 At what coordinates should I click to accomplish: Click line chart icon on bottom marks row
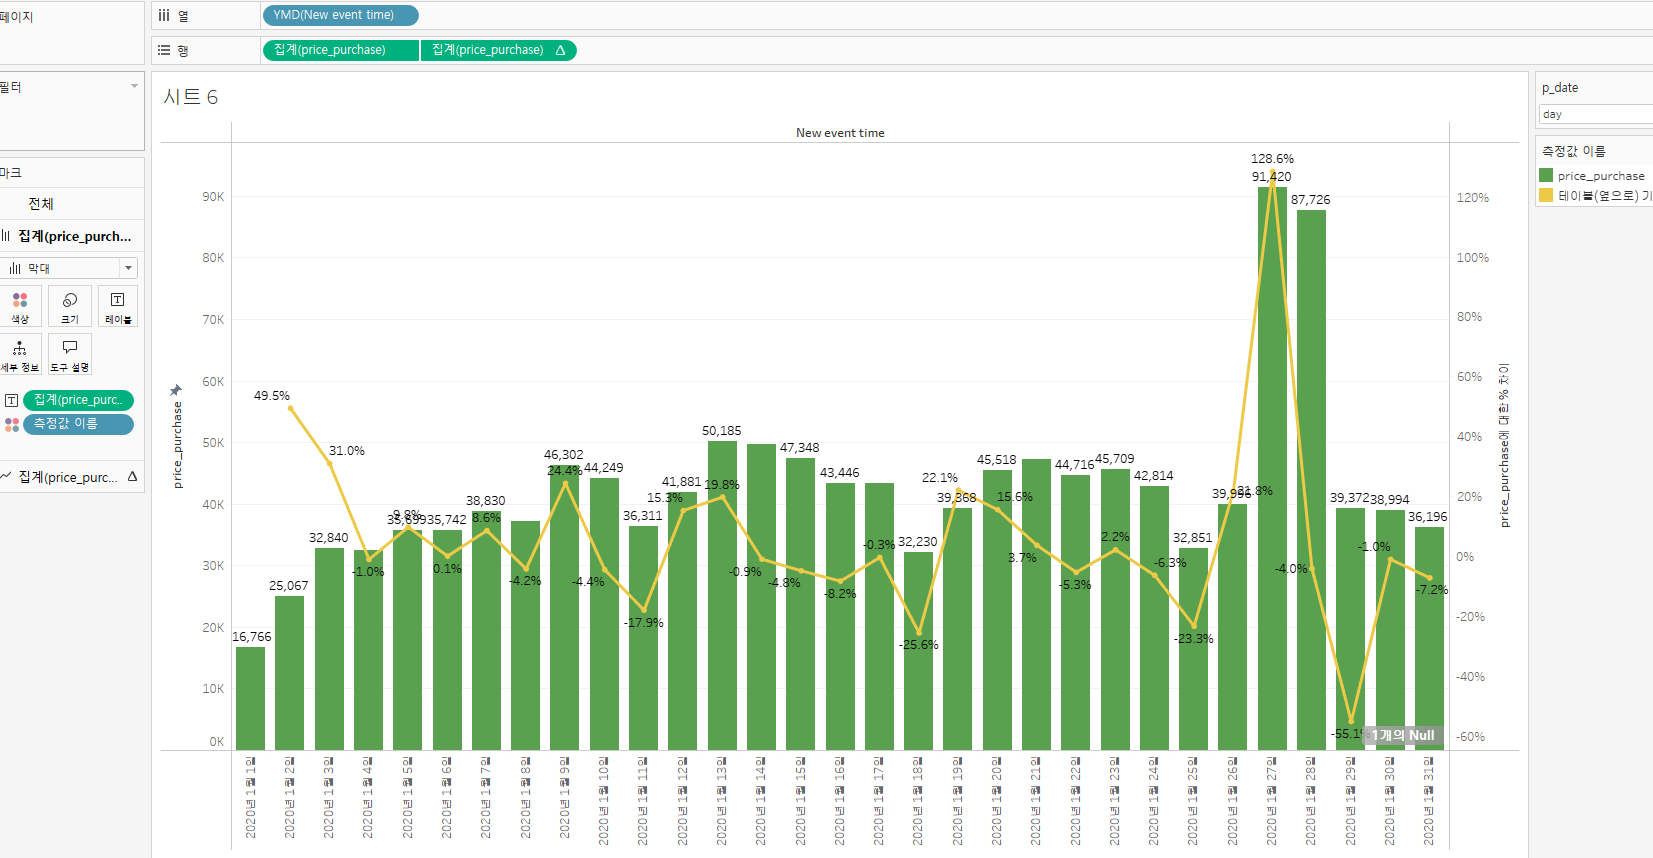7,477
